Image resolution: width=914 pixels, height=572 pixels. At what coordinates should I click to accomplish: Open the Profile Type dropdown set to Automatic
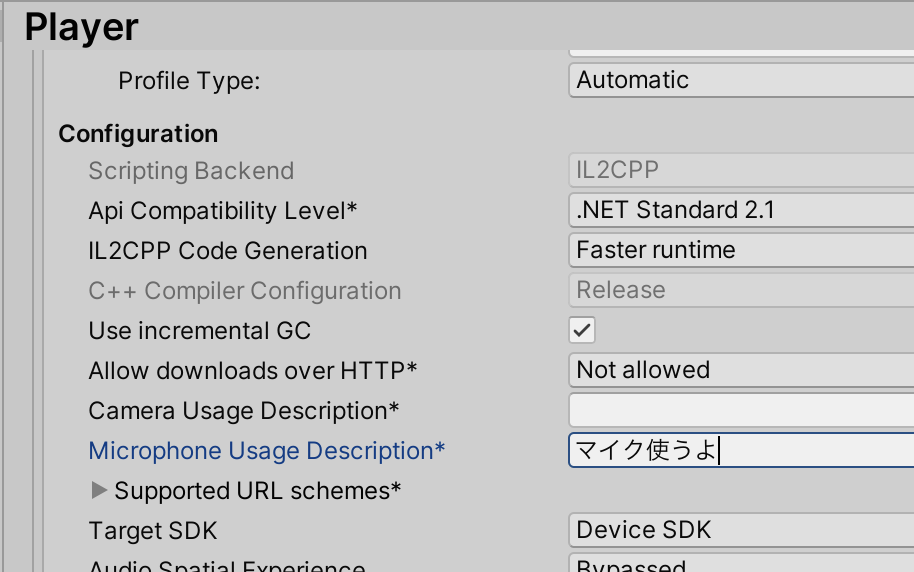click(x=741, y=80)
